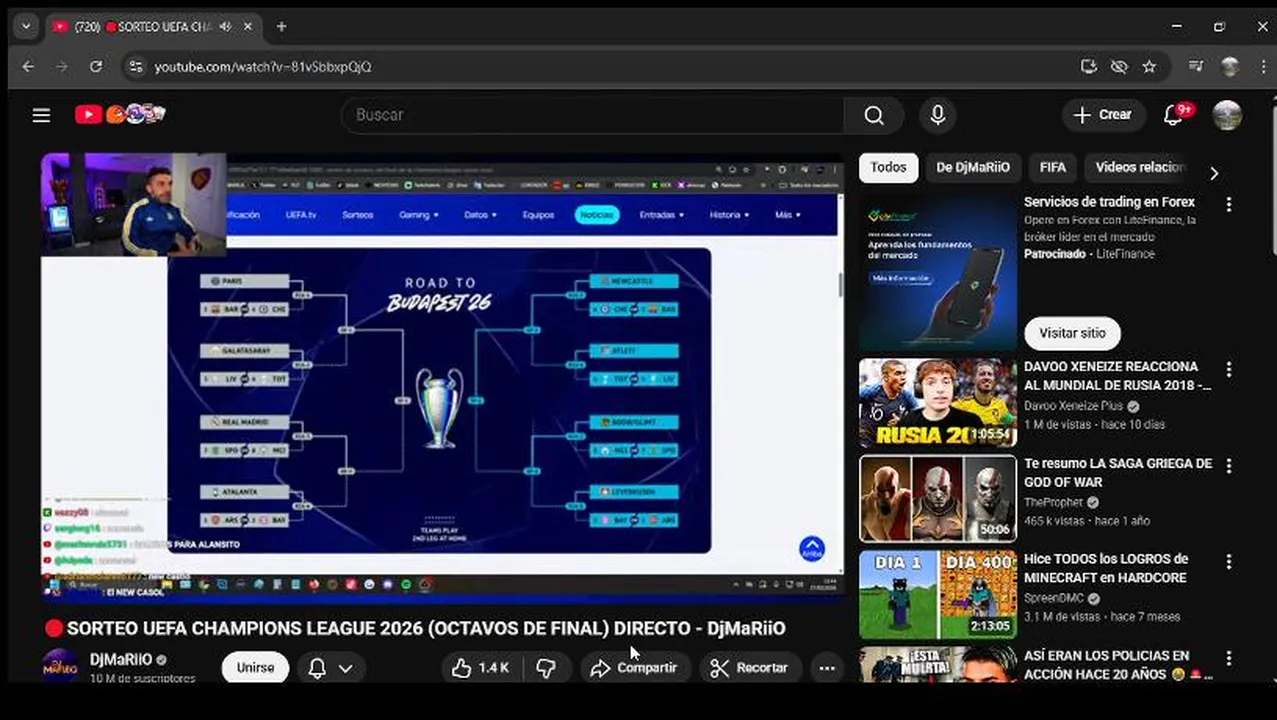Viewport: 1277px width, 720px height.
Task: Click the 1:05:54 duration badge
Action: click(x=992, y=435)
